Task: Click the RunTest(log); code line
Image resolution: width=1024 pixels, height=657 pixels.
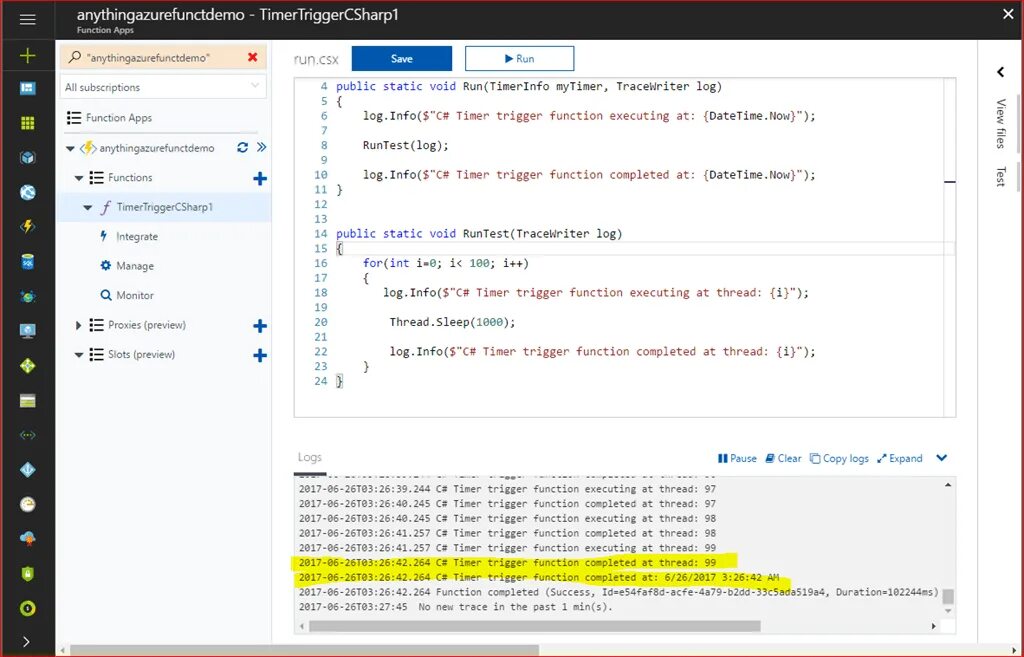Action: [x=406, y=145]
